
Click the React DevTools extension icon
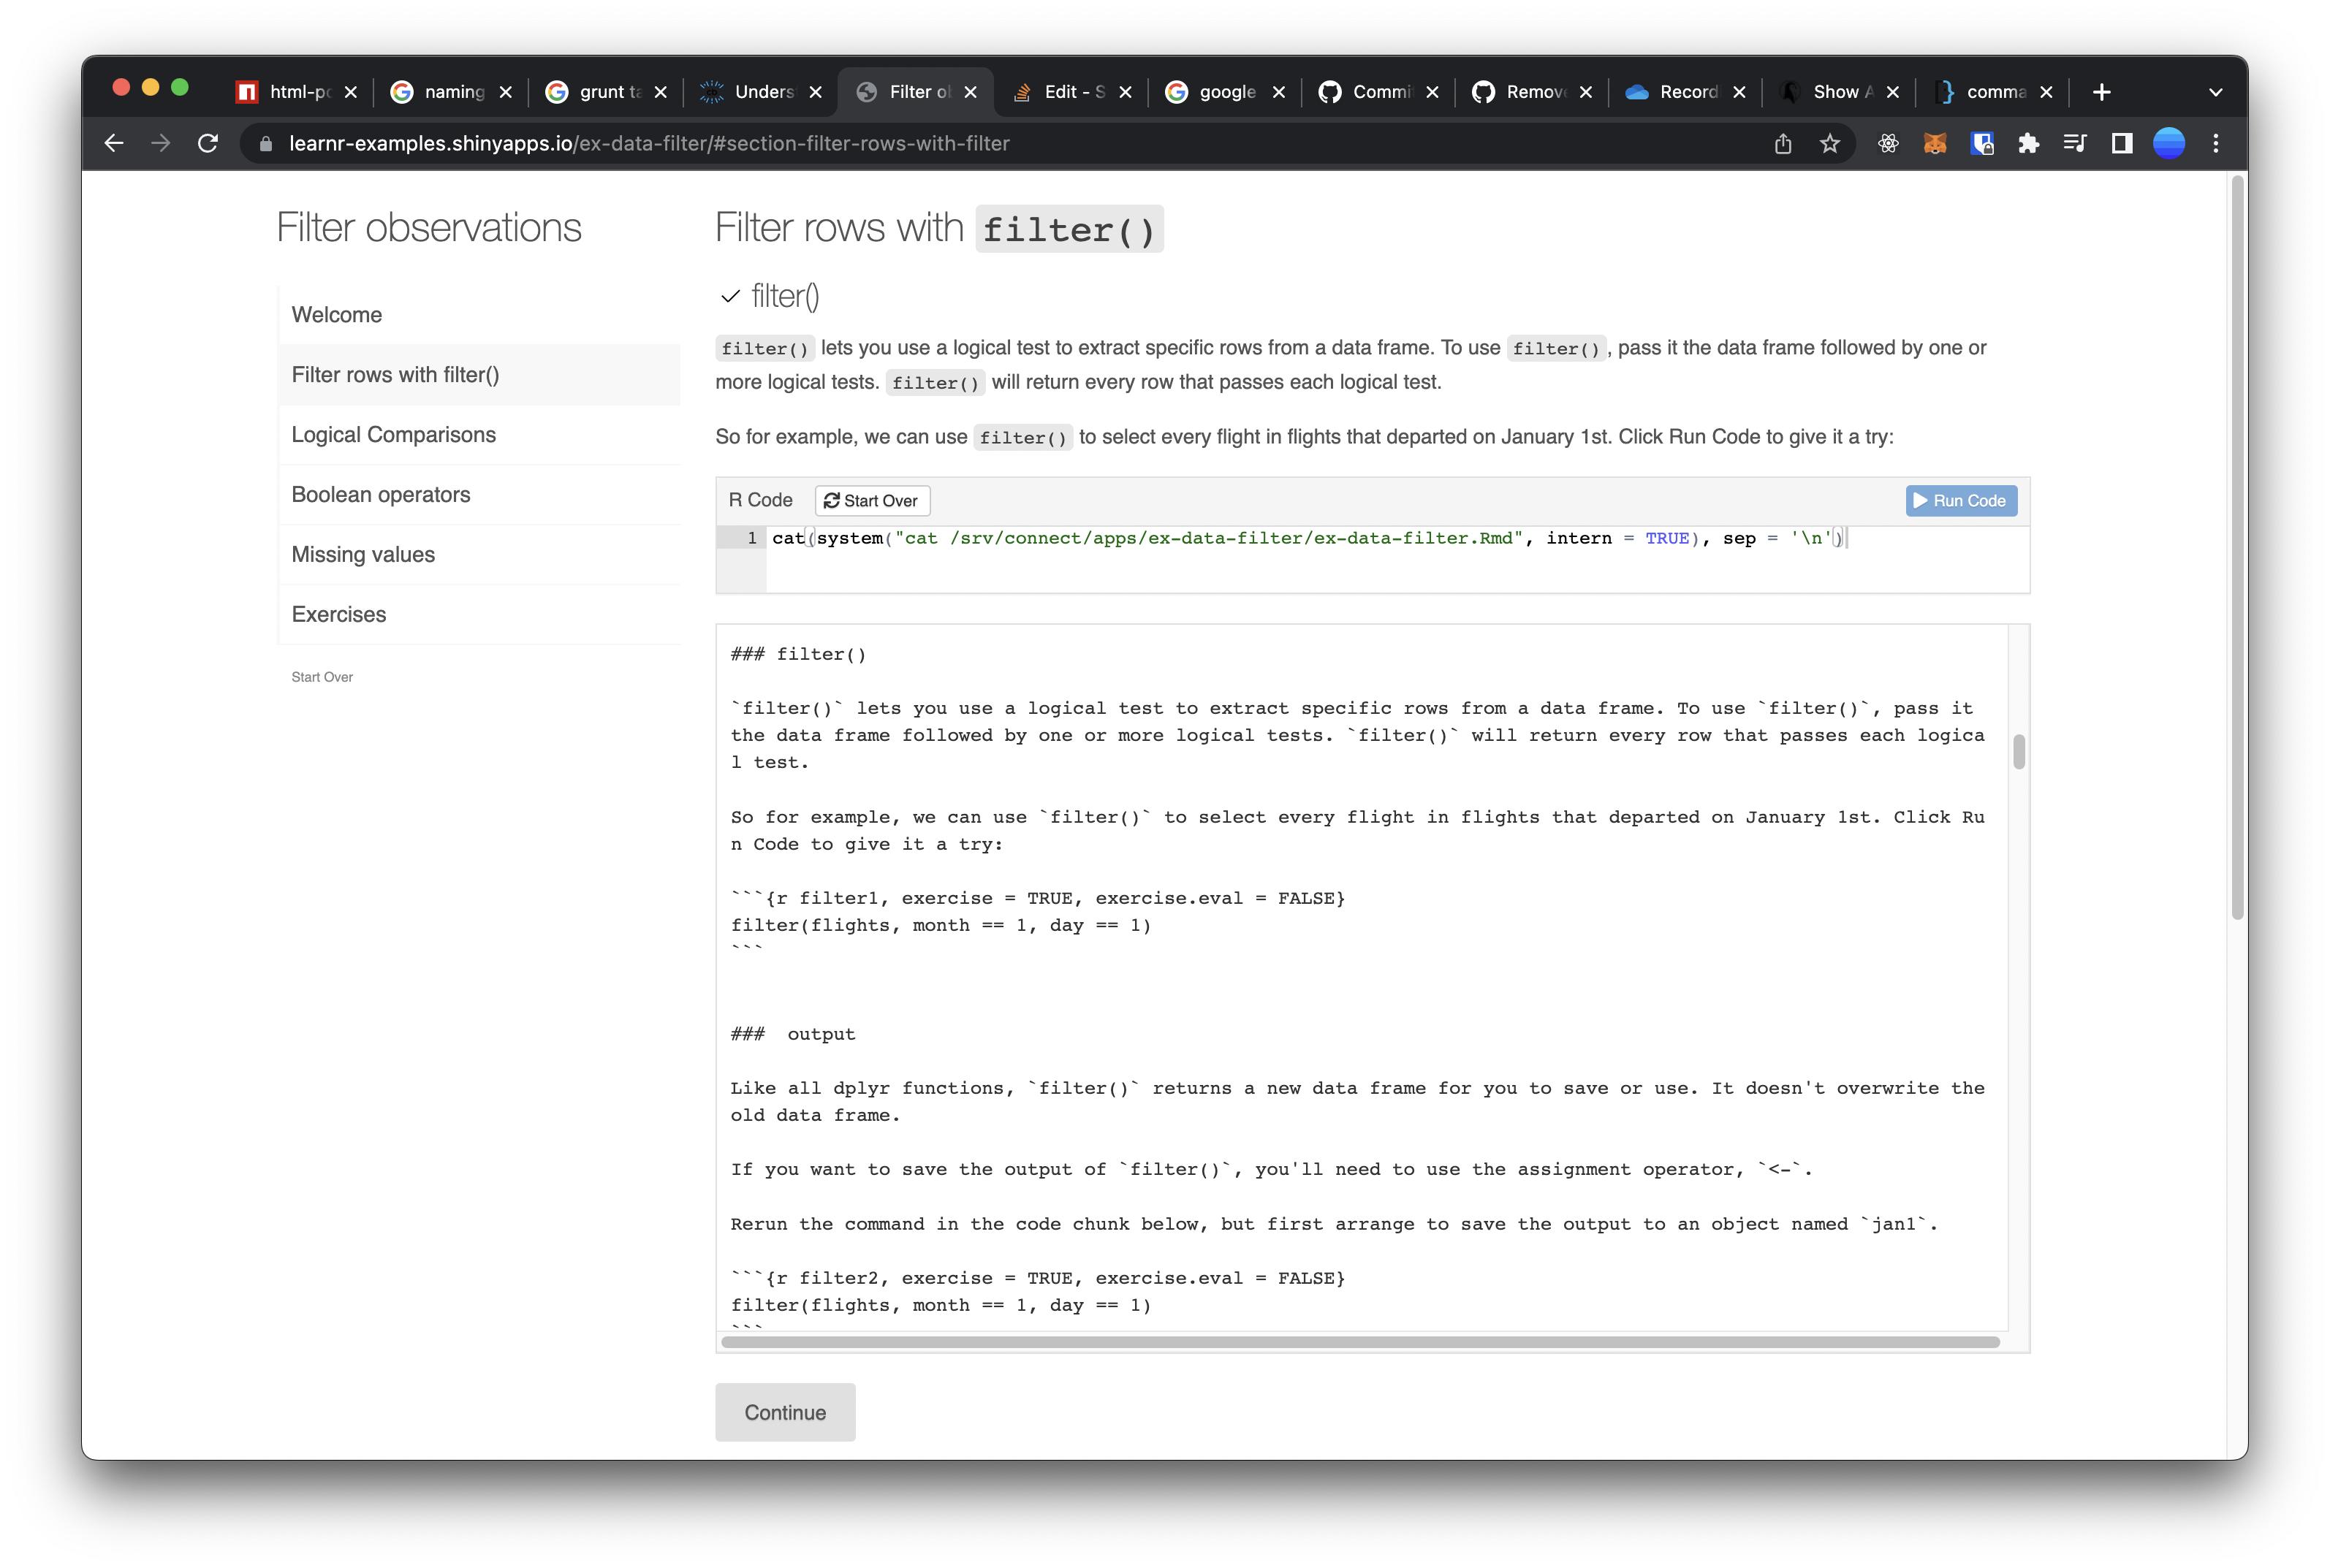coord(1887,144)
